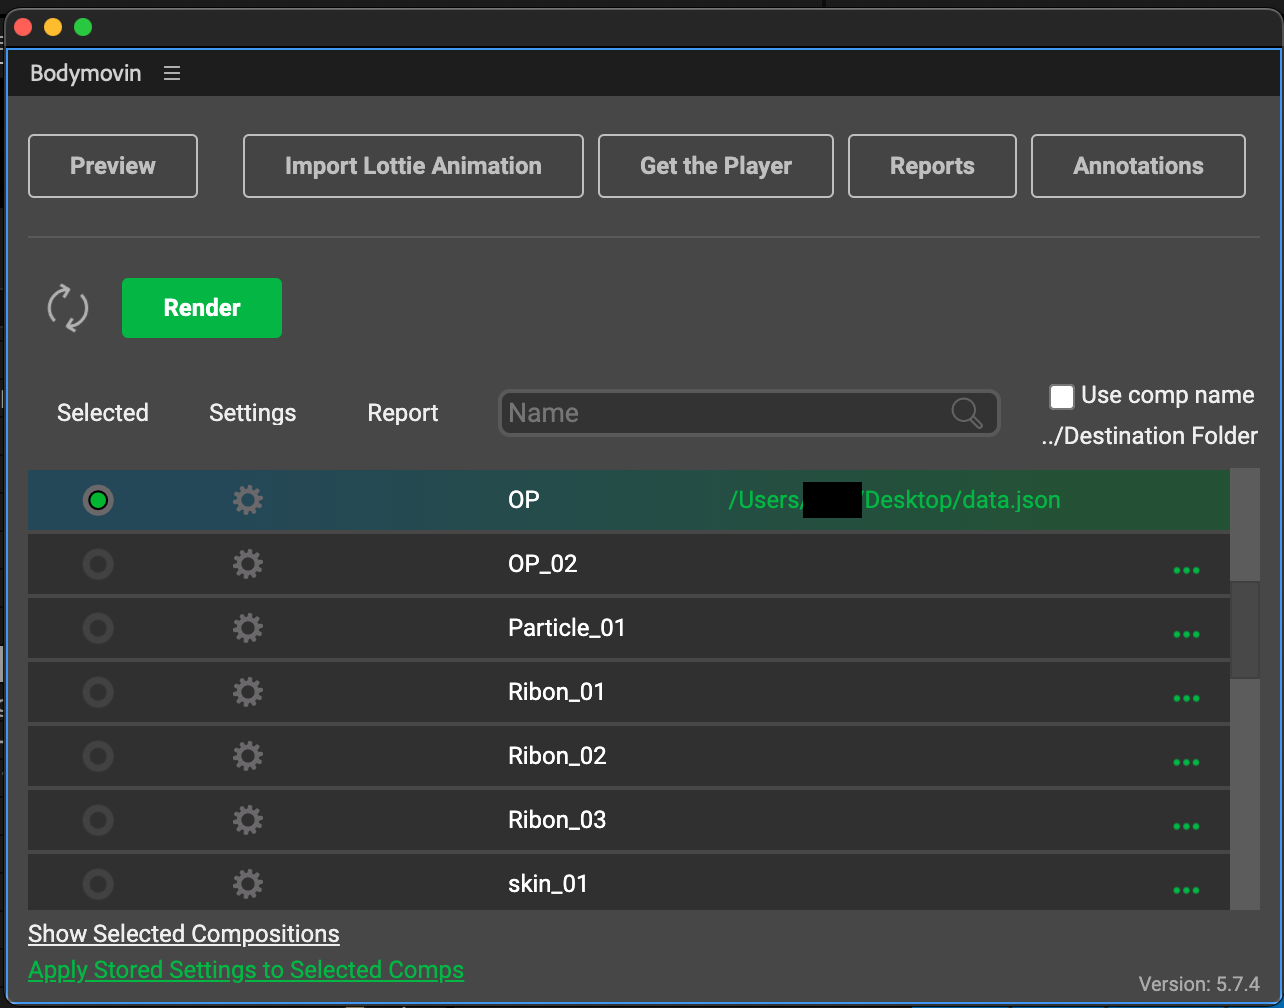The width and height of the screenshot is (1284, 1008).
Task: Click the ../Destination Folder header label
Action: click(1149, 436)
